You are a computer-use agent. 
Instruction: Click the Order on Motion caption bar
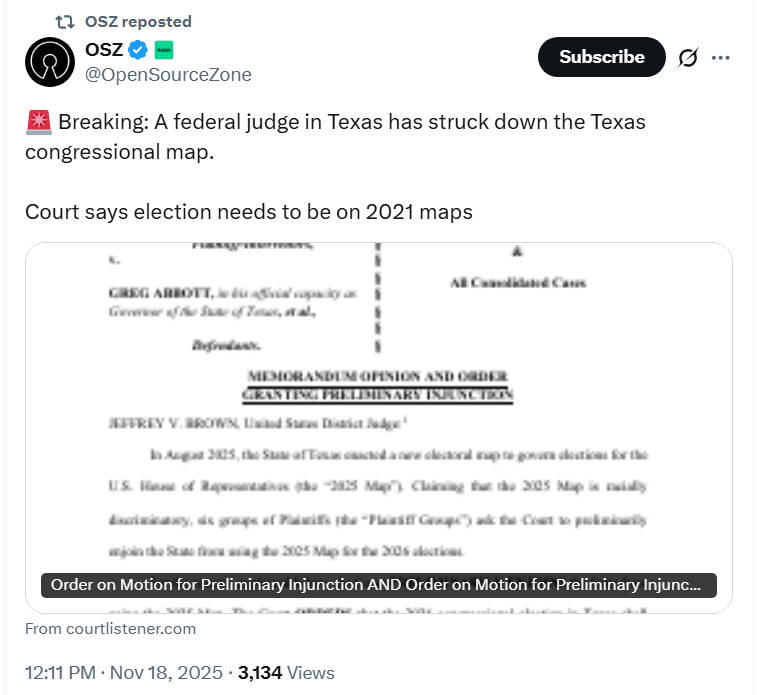point(379,585)
